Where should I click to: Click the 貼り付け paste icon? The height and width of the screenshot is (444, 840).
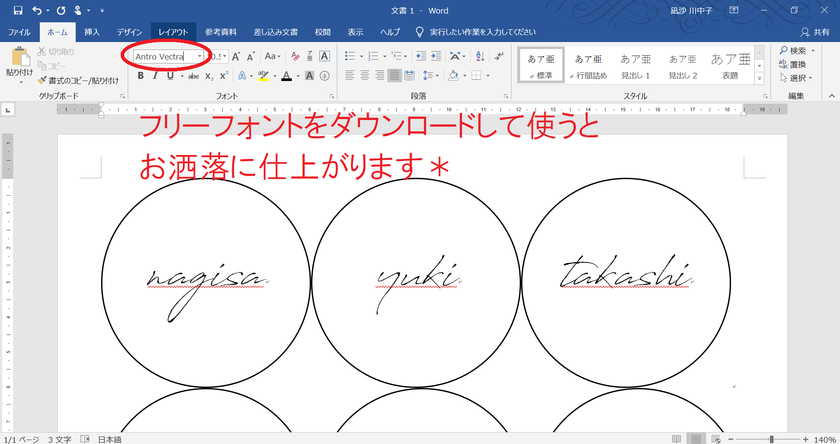20,56
